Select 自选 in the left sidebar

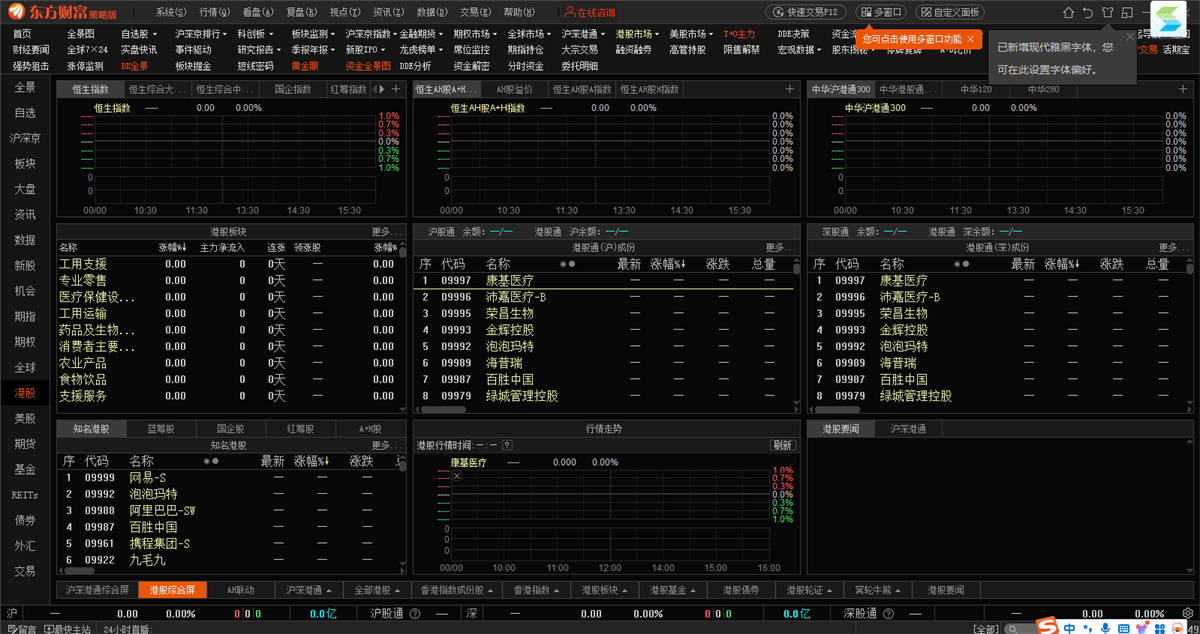point(25,113)
